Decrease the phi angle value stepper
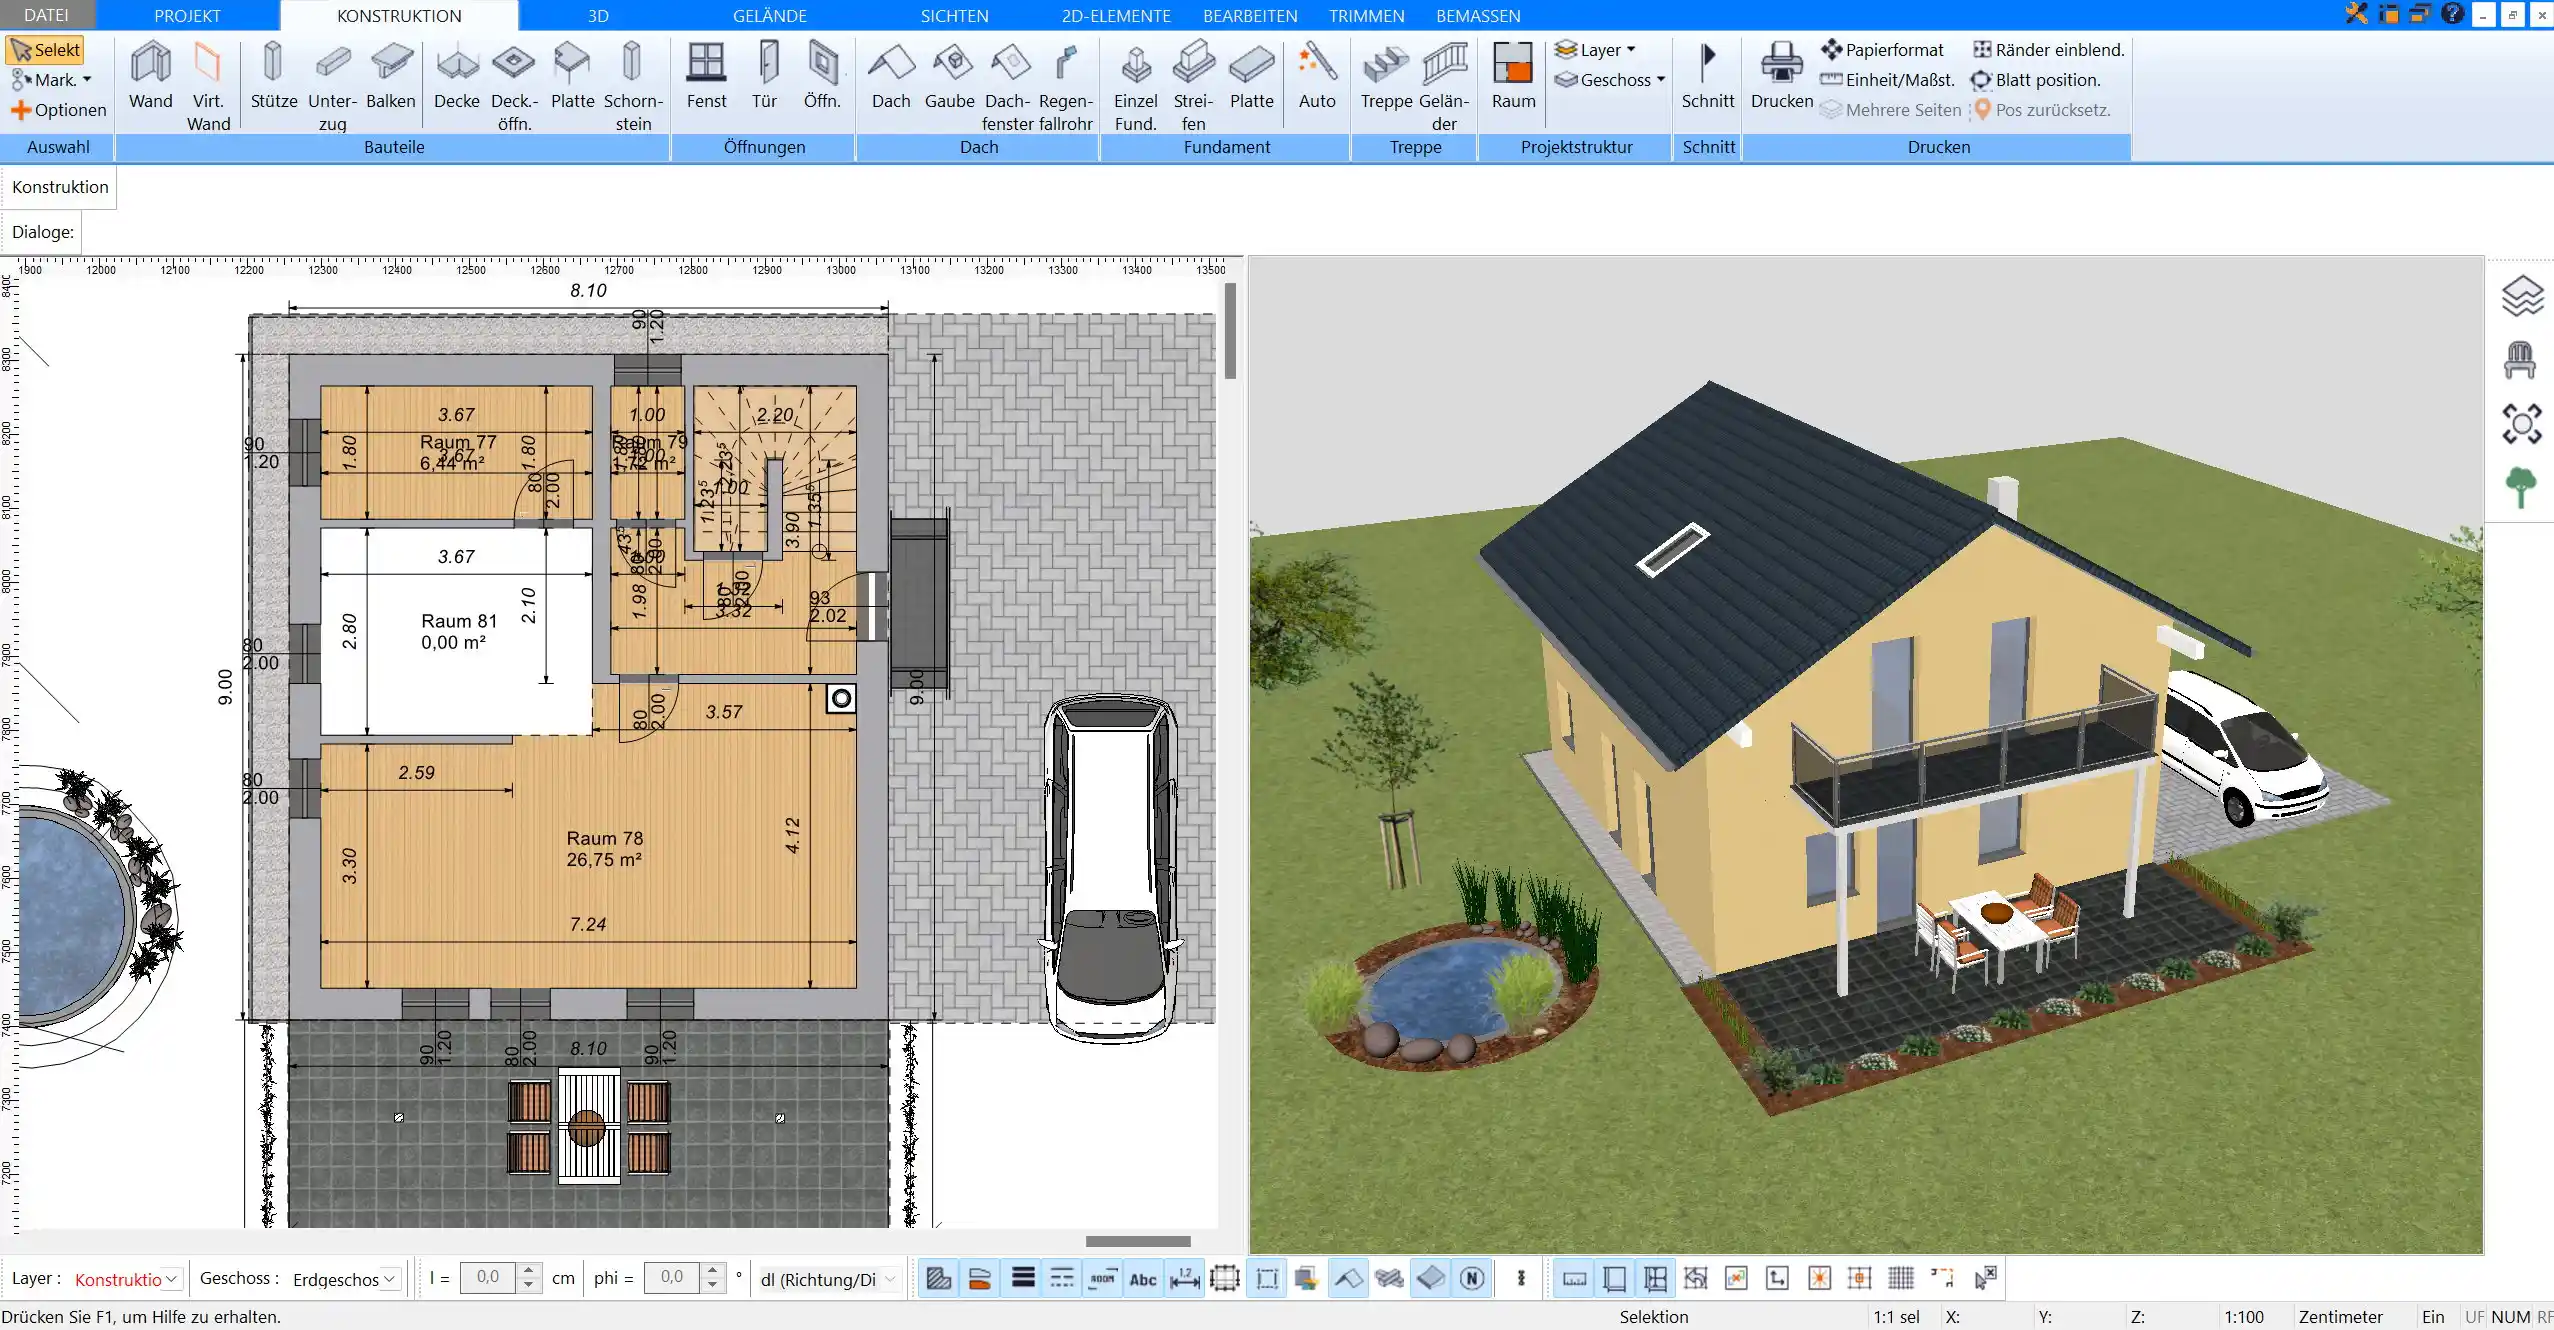This screenshot has height=1330, width=2554. click(x=712, y=1285)
